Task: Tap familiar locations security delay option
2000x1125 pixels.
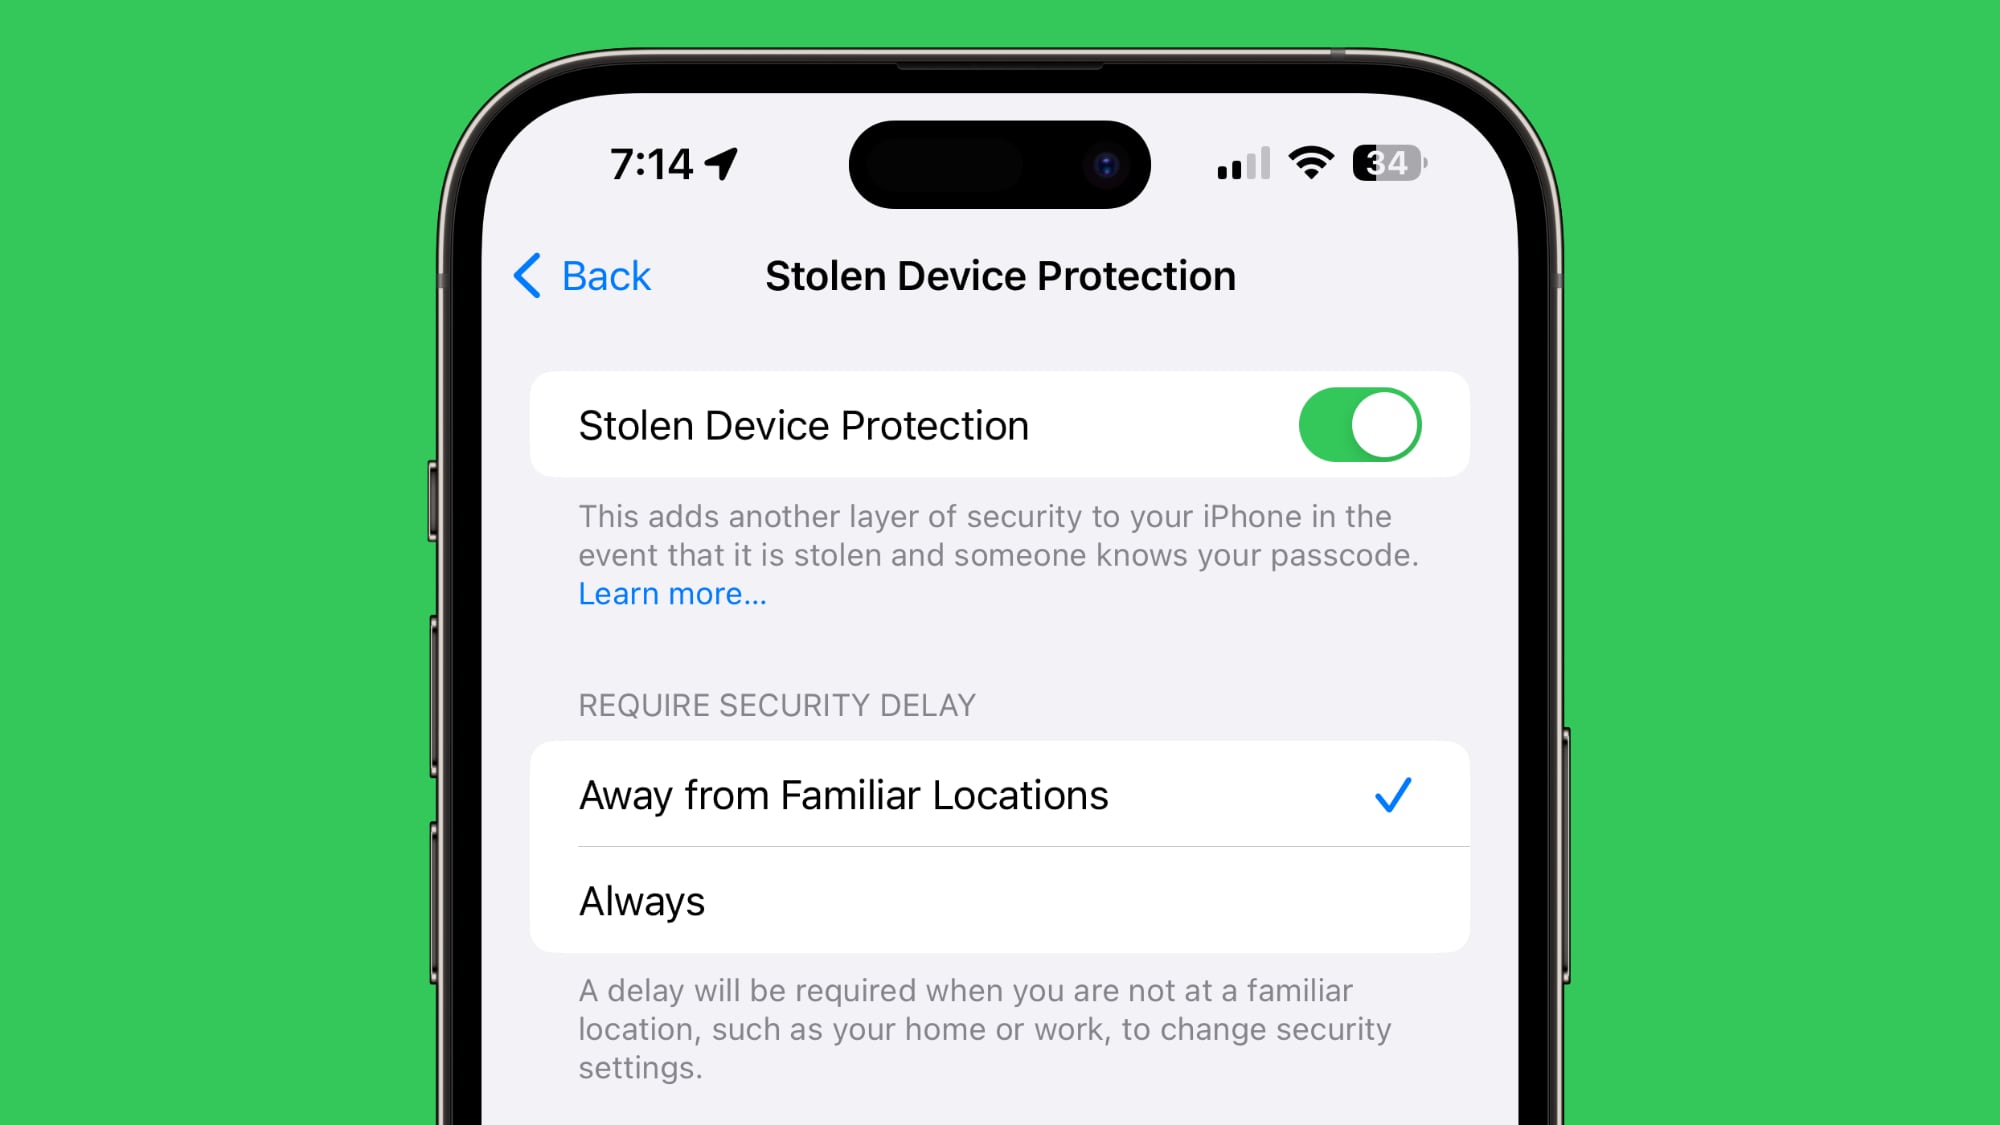Action: [x=999, y=794]
